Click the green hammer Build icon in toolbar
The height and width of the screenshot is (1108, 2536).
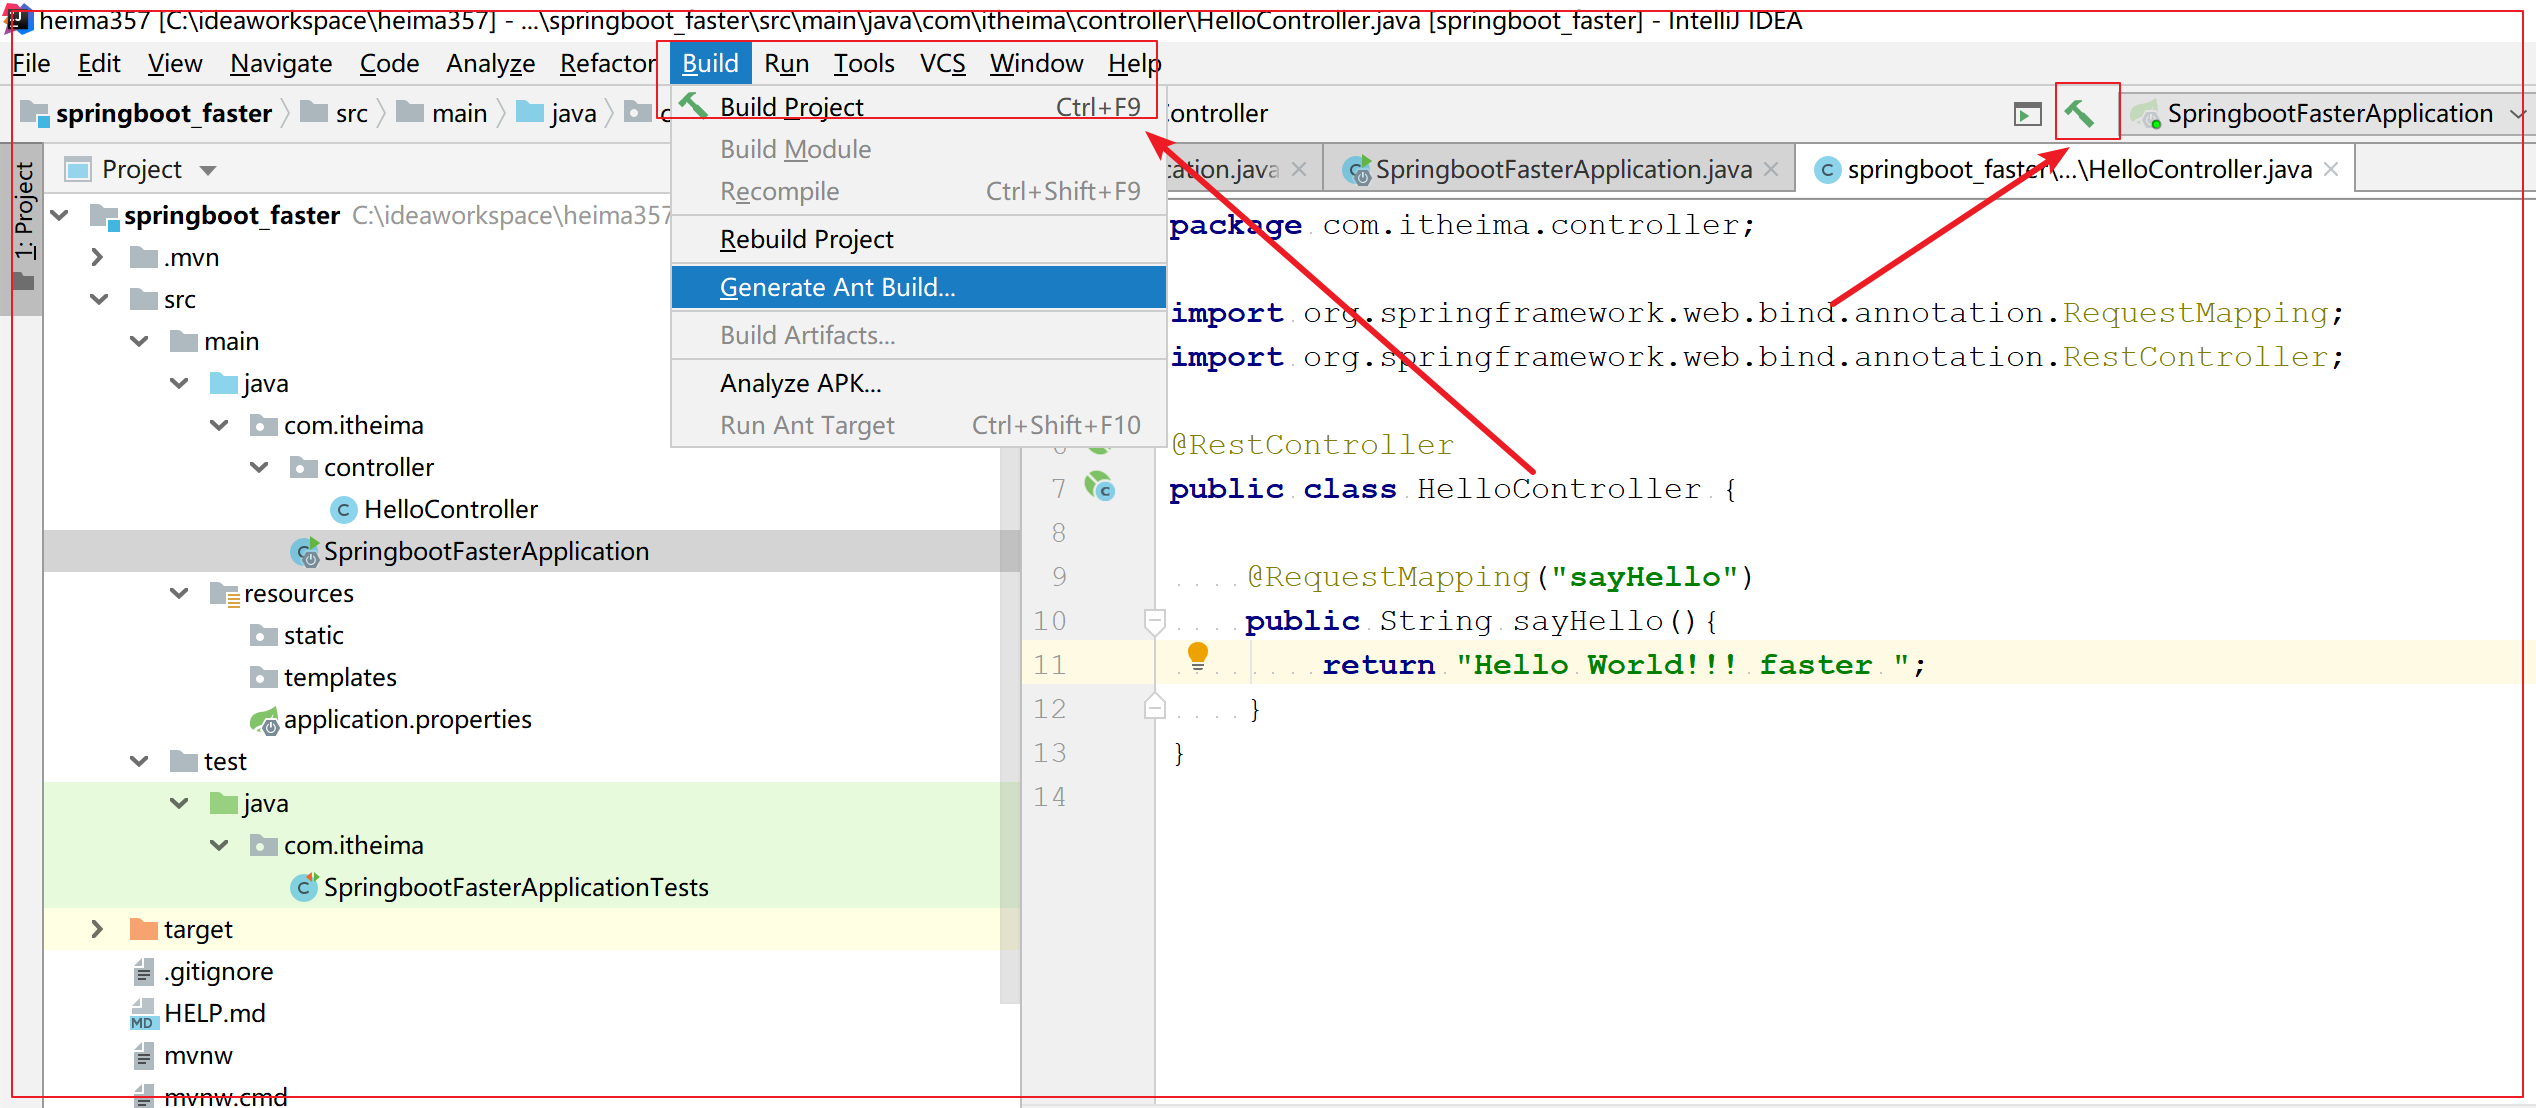[2081, 113]
